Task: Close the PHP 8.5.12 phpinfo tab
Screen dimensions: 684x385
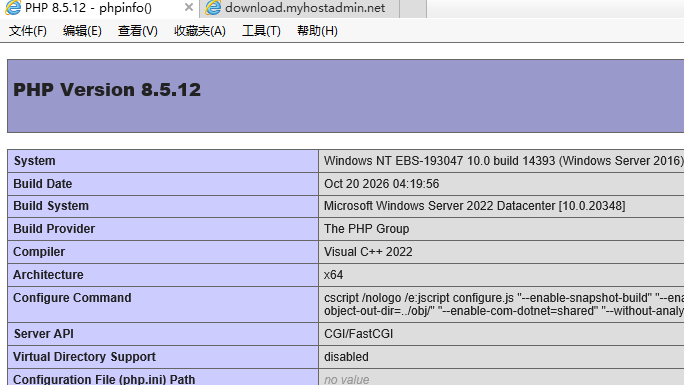Action: pos(188,7)
